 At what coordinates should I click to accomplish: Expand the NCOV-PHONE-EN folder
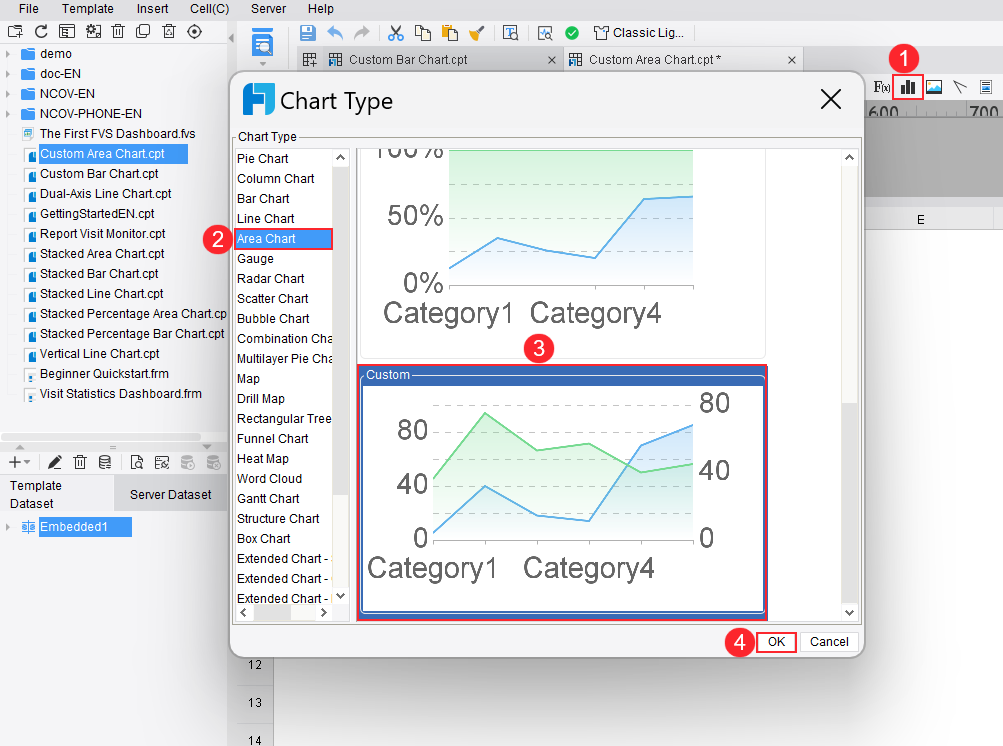[8, 113]
